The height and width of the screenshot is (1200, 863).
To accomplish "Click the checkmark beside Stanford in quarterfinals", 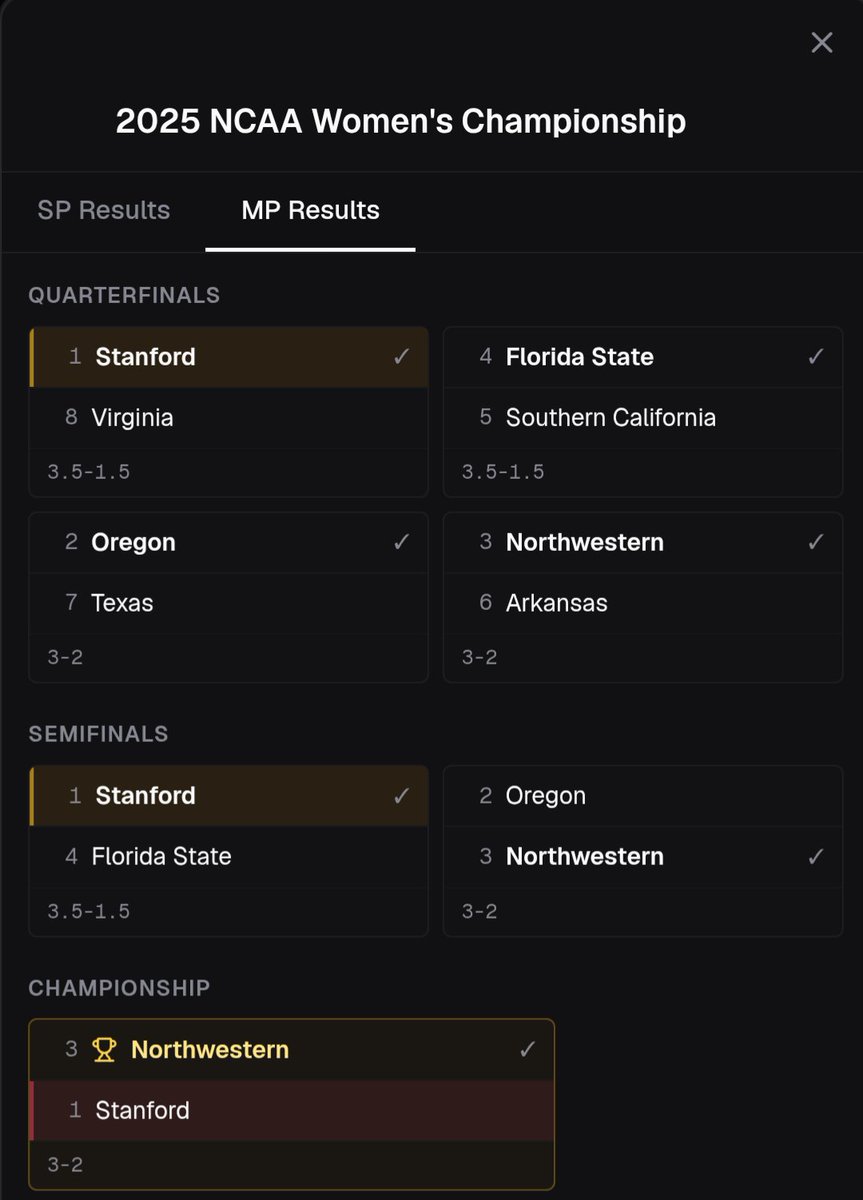I will click(402, 357).
